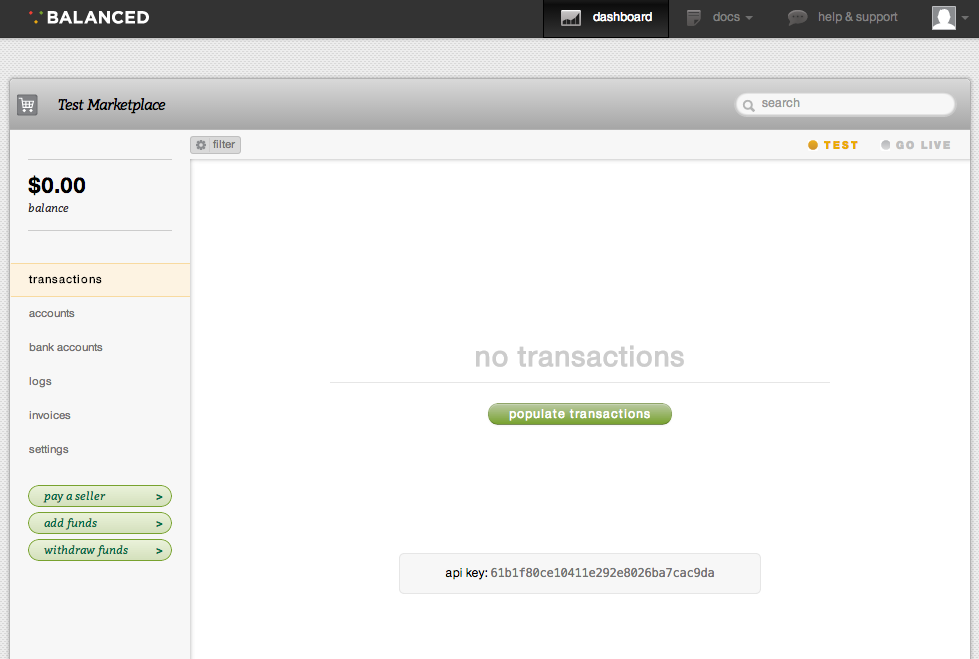
Task: Open the dashboard tab
Action: (x=606, y=18)
